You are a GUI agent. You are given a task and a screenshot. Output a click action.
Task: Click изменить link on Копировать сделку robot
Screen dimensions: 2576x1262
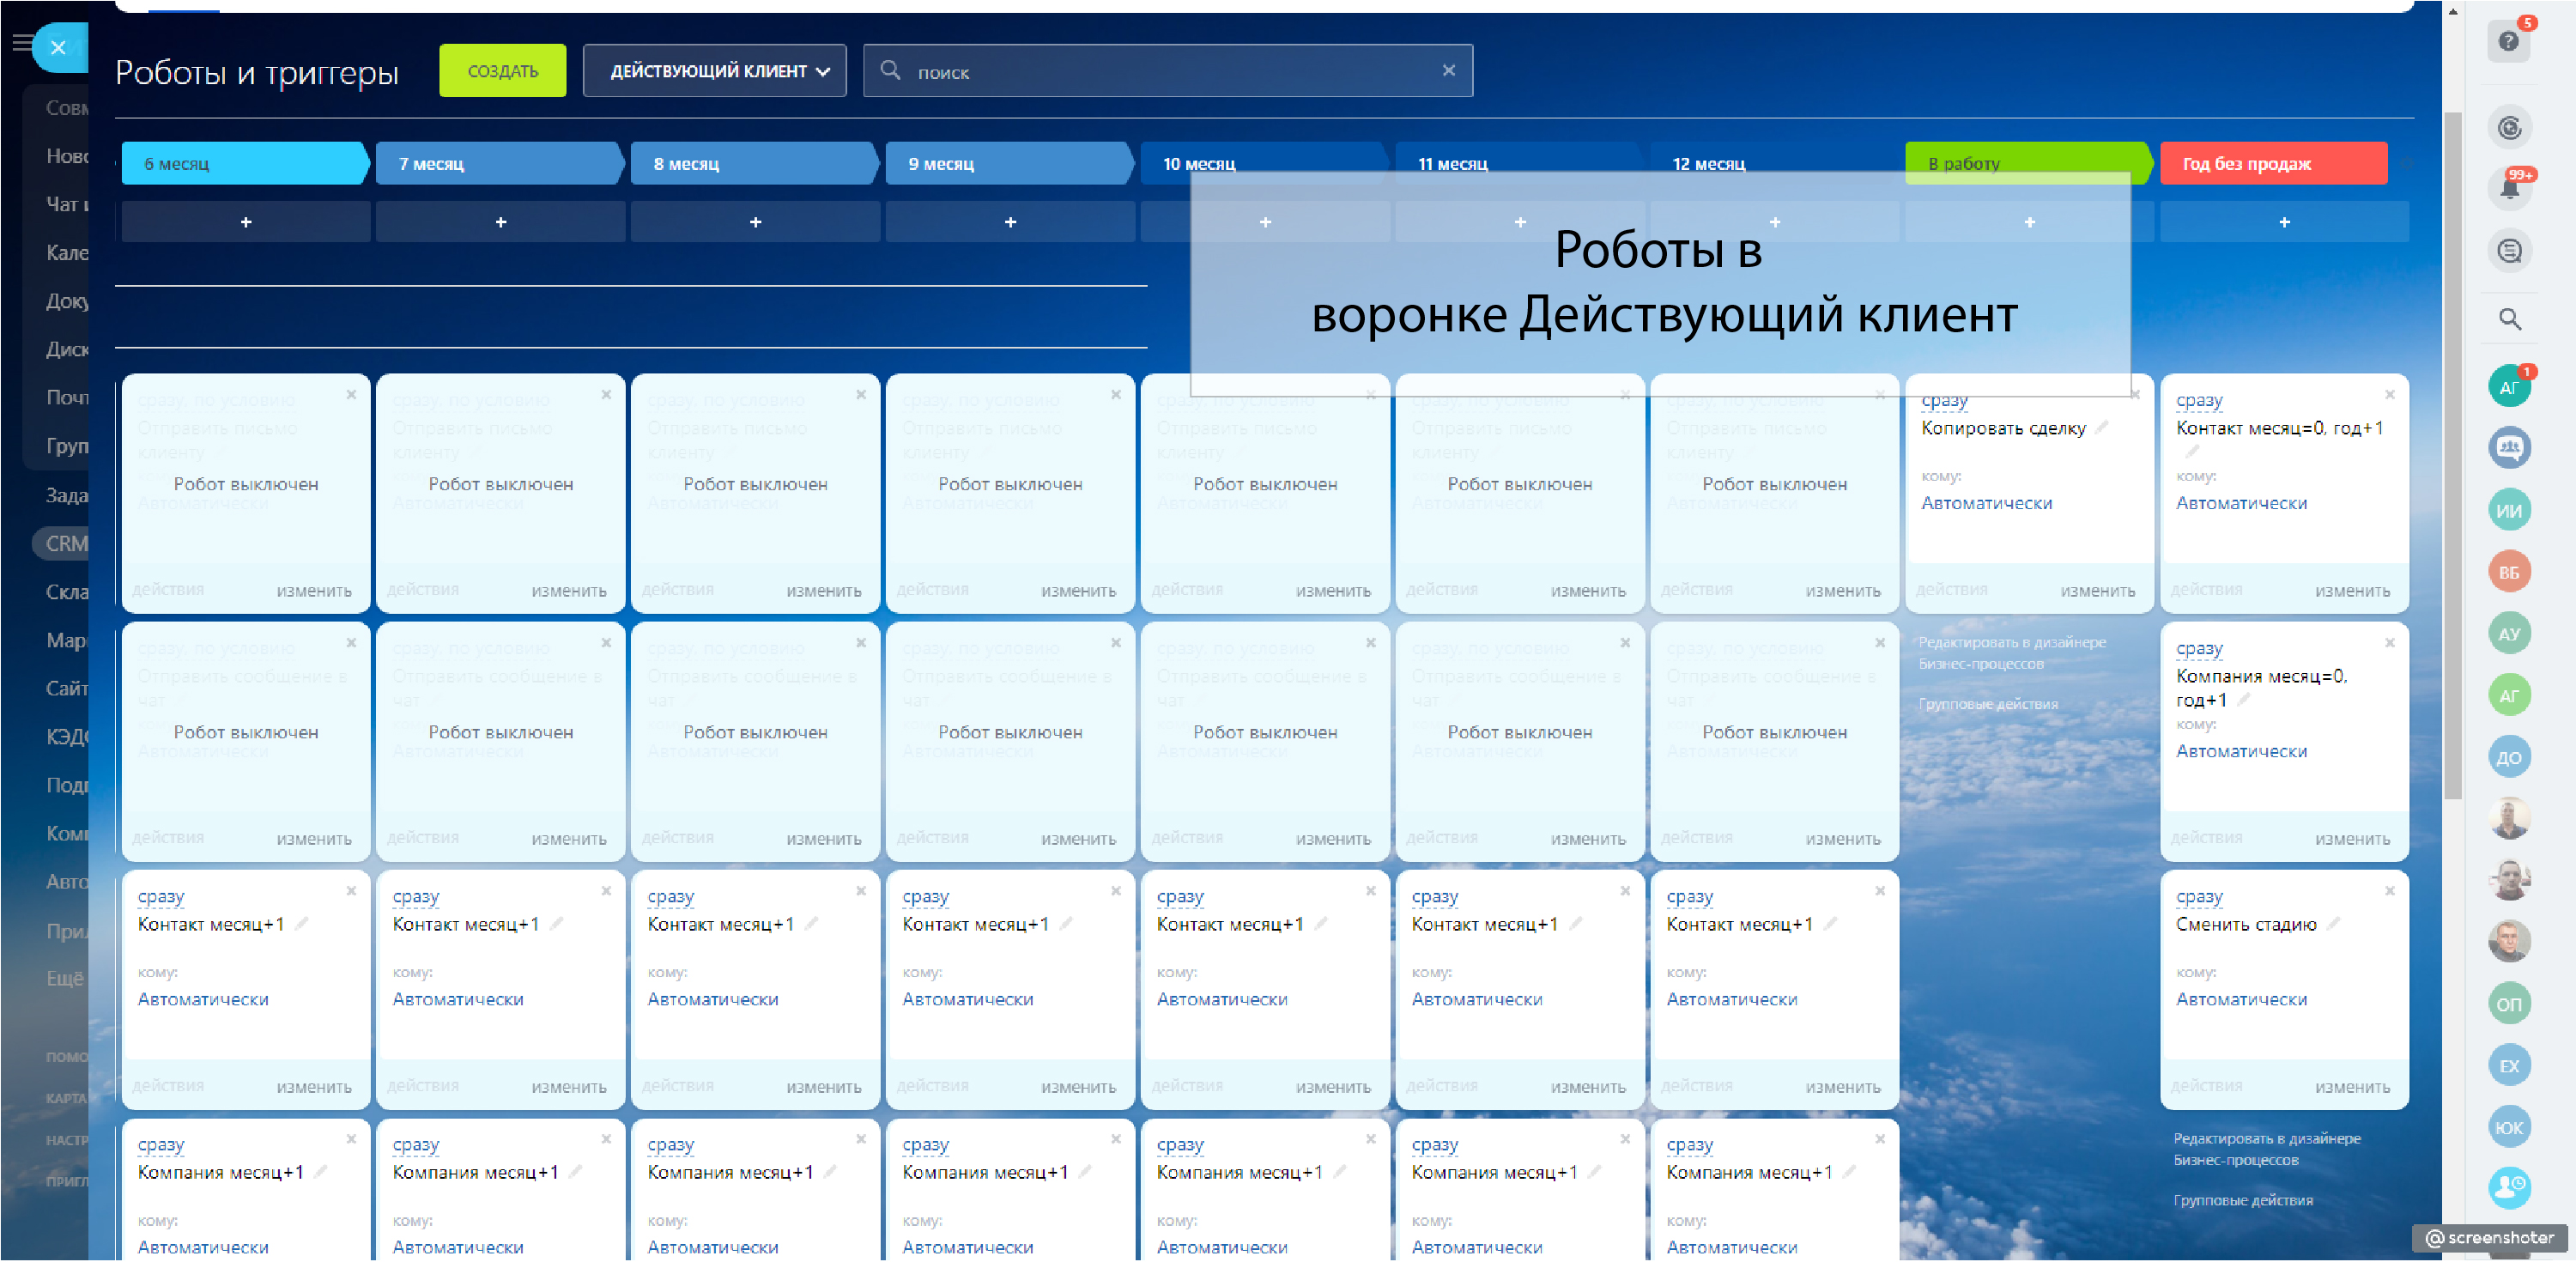pos(2097,591)
